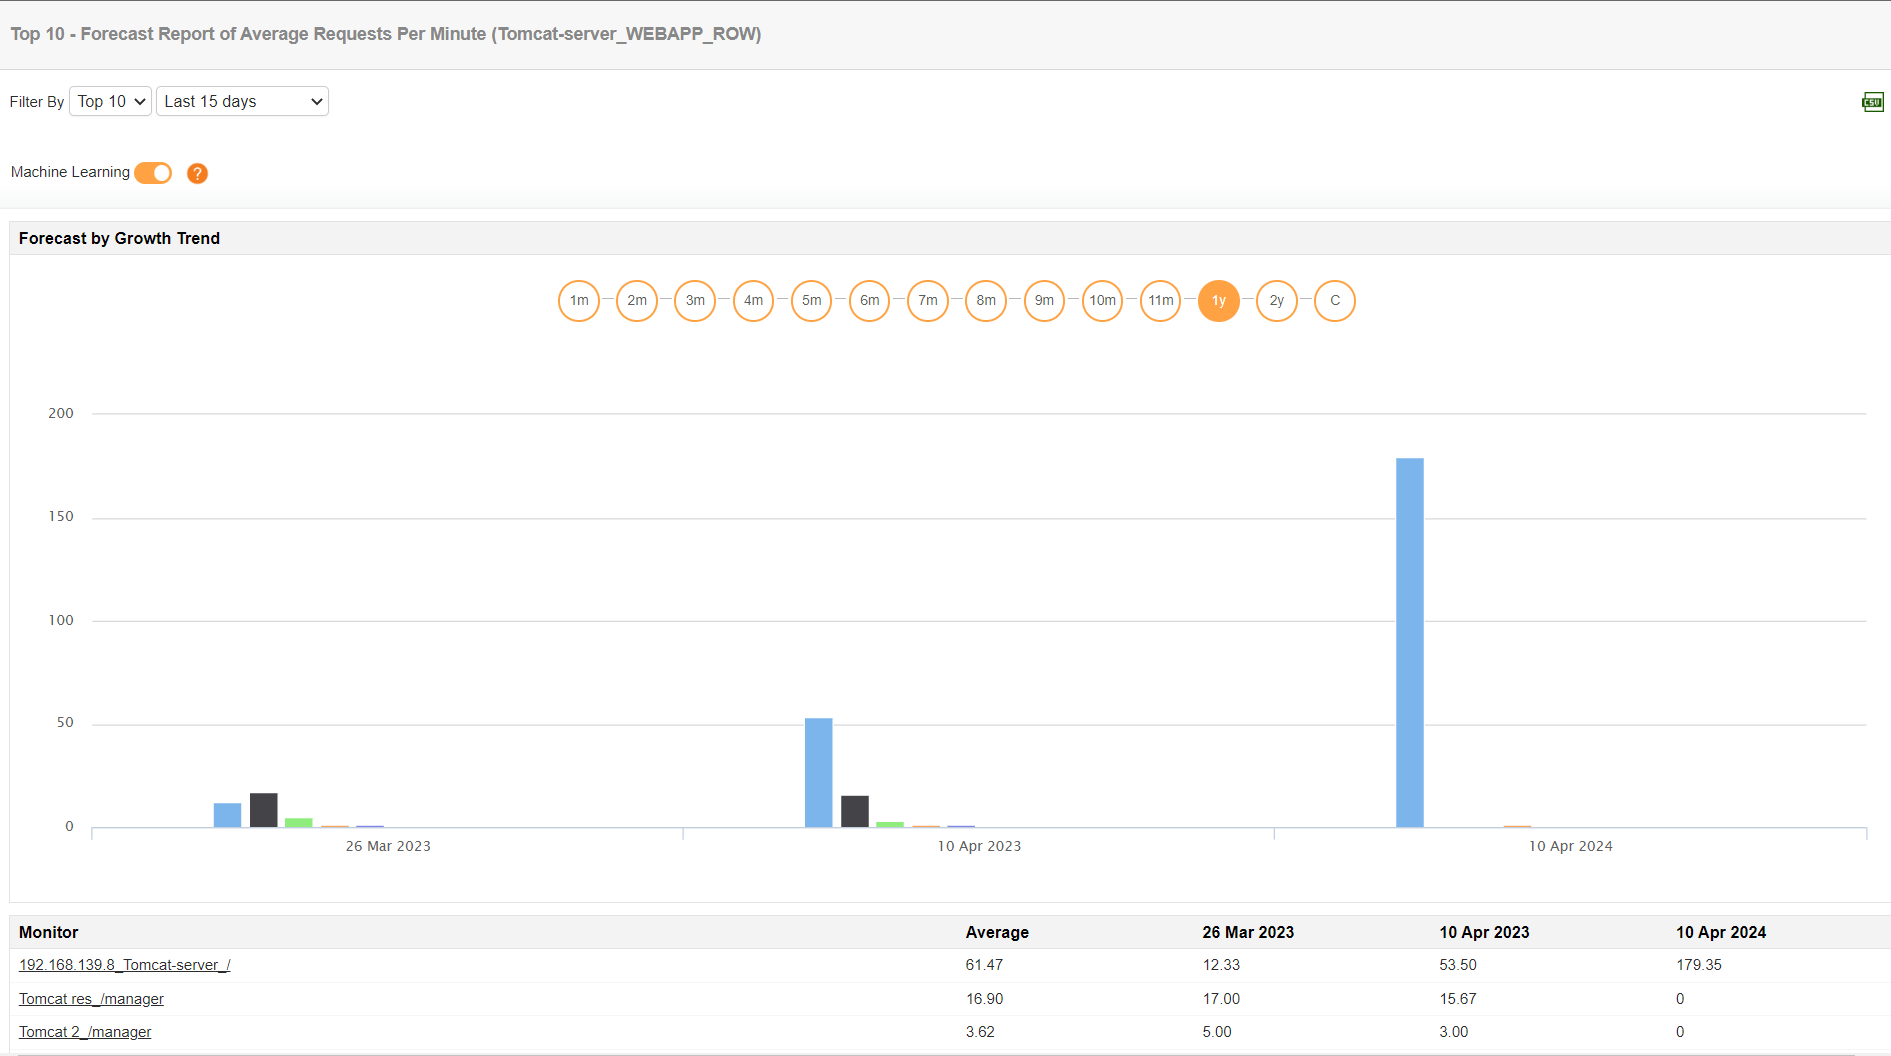Switch to the 2y forecast period
The height and width of the screenshot is (1056, 1891).
click(x=1276, y=300)
